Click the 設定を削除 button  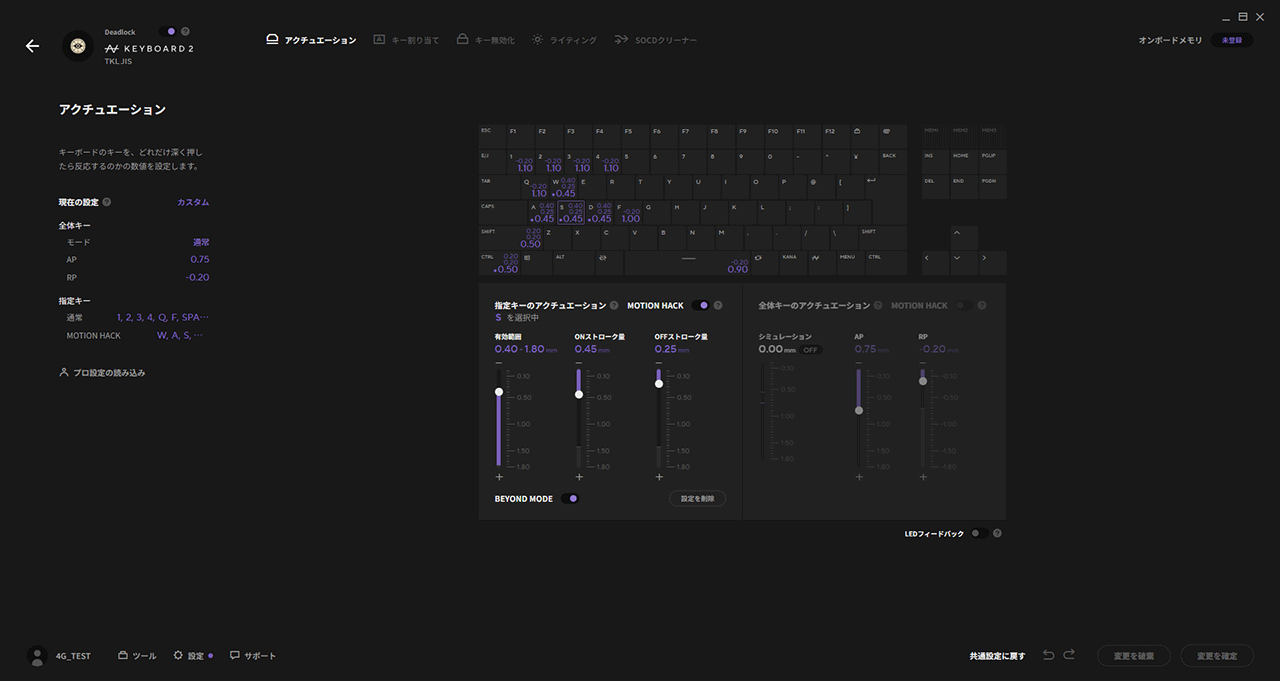[697, 498]
